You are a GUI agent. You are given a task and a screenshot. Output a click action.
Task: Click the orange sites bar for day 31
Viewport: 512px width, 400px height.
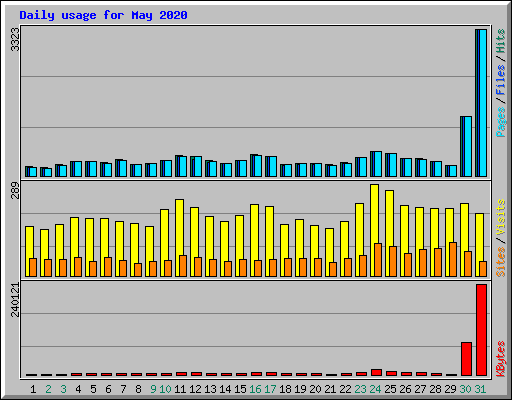[x=483, y=269]
